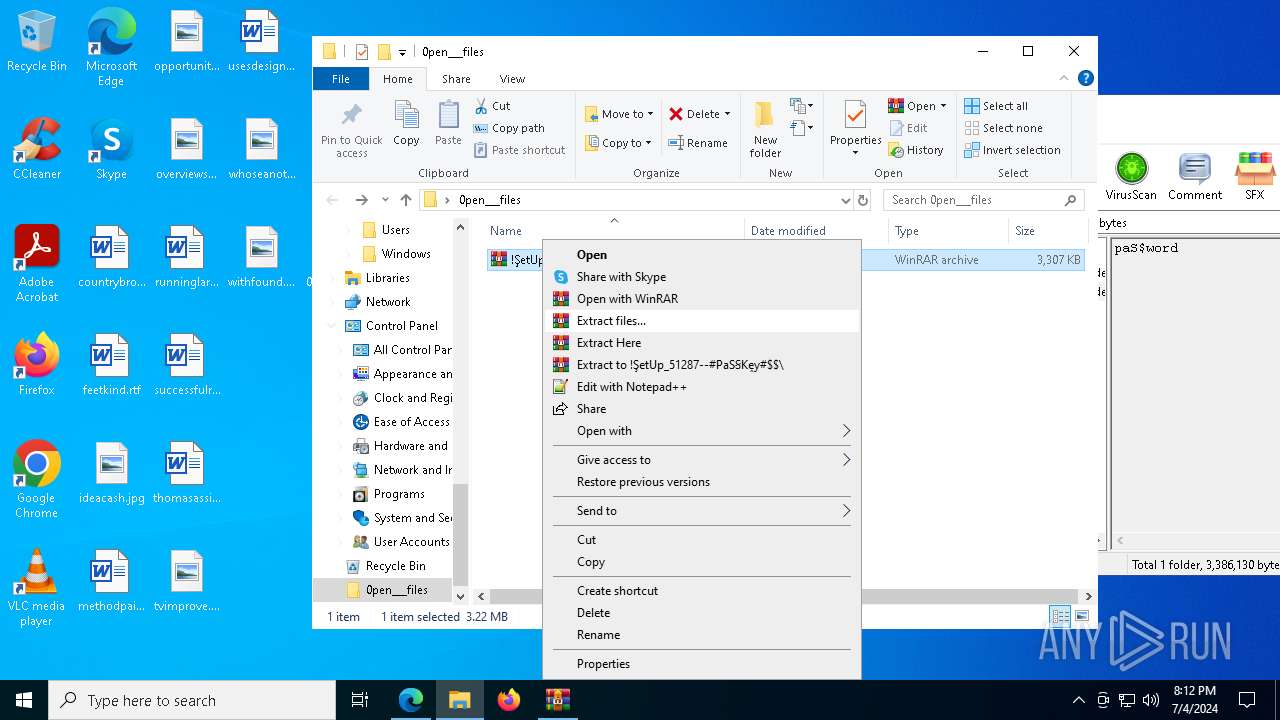Screen dimensions: 1280x720
Task: Click the Properties icon in ribbon
Action: [x=855, y=128]
